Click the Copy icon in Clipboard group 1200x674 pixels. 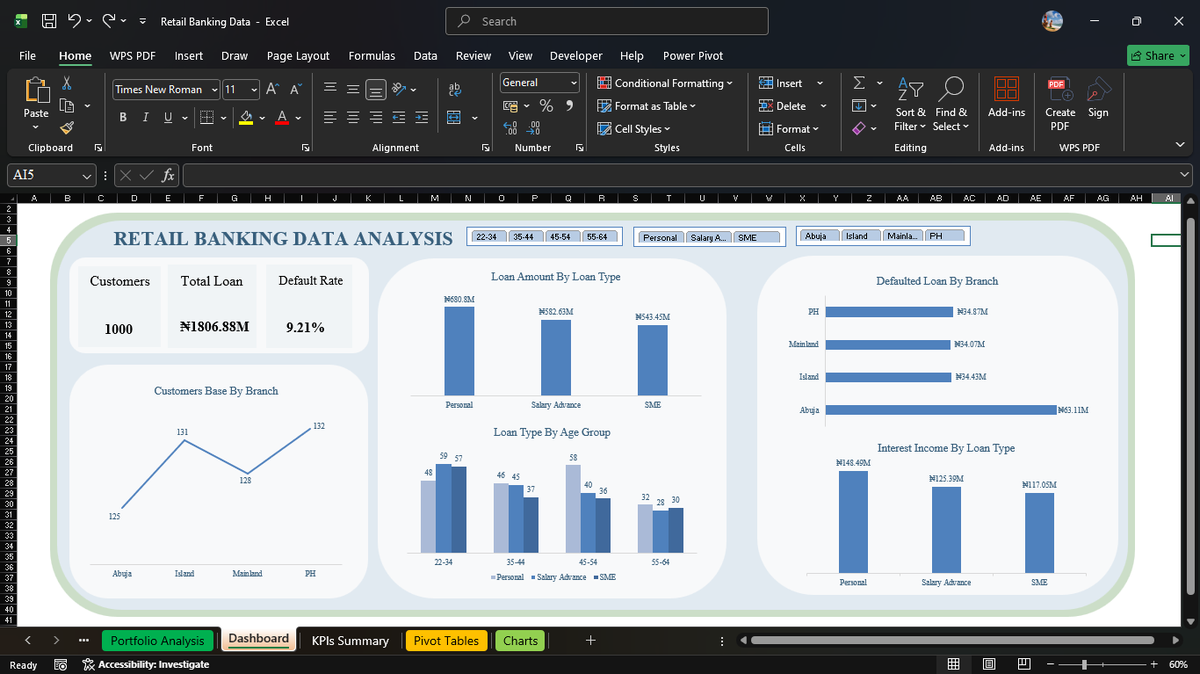[x=67, y=105]
